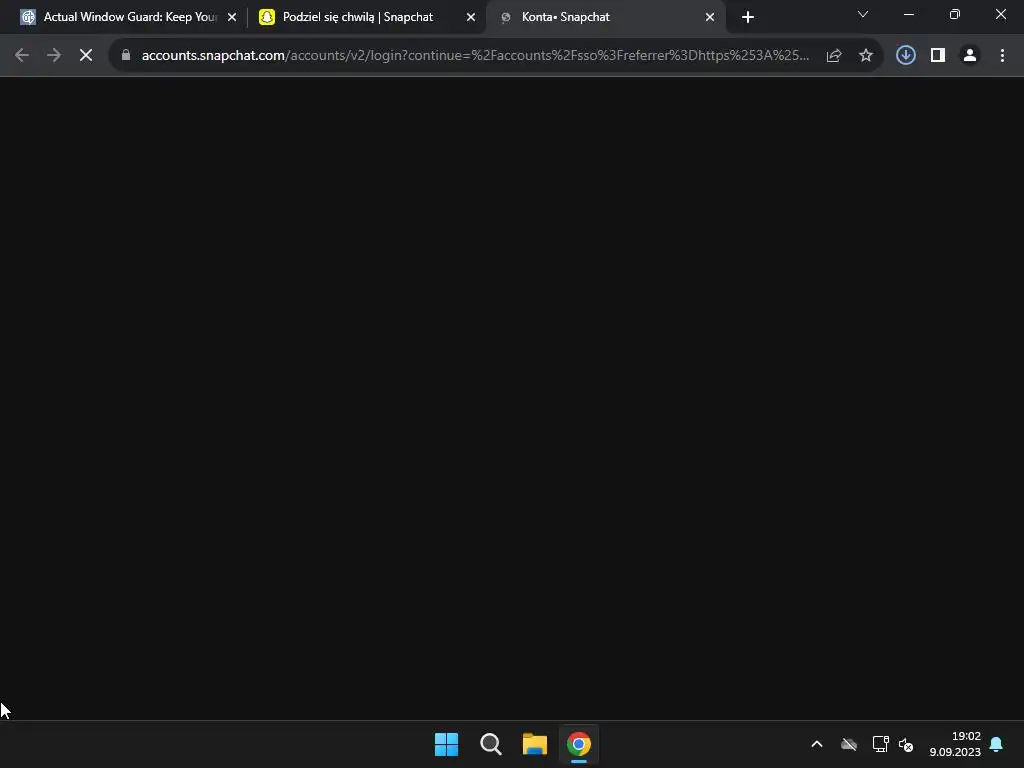Open network status tray icon
The width and height of the screenshot is (1024, 768).
880,744
